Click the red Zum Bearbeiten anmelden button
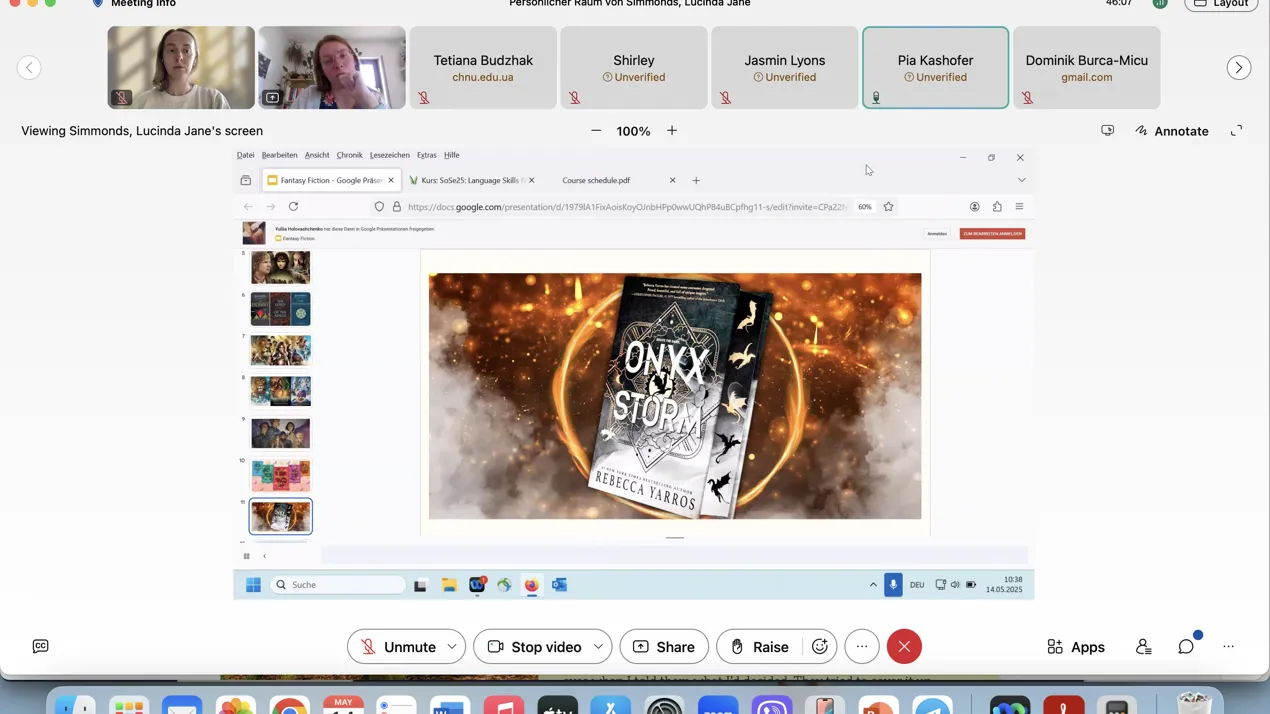The image size is (1270, 714). (x=992, y=234)
